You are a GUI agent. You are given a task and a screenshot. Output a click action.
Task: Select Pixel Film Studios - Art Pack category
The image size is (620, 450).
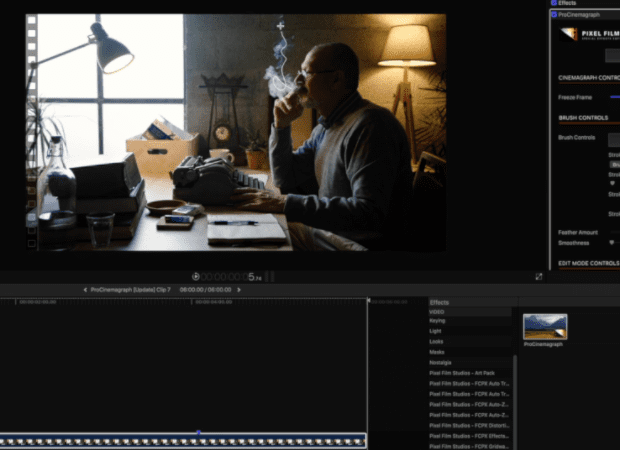470,373
